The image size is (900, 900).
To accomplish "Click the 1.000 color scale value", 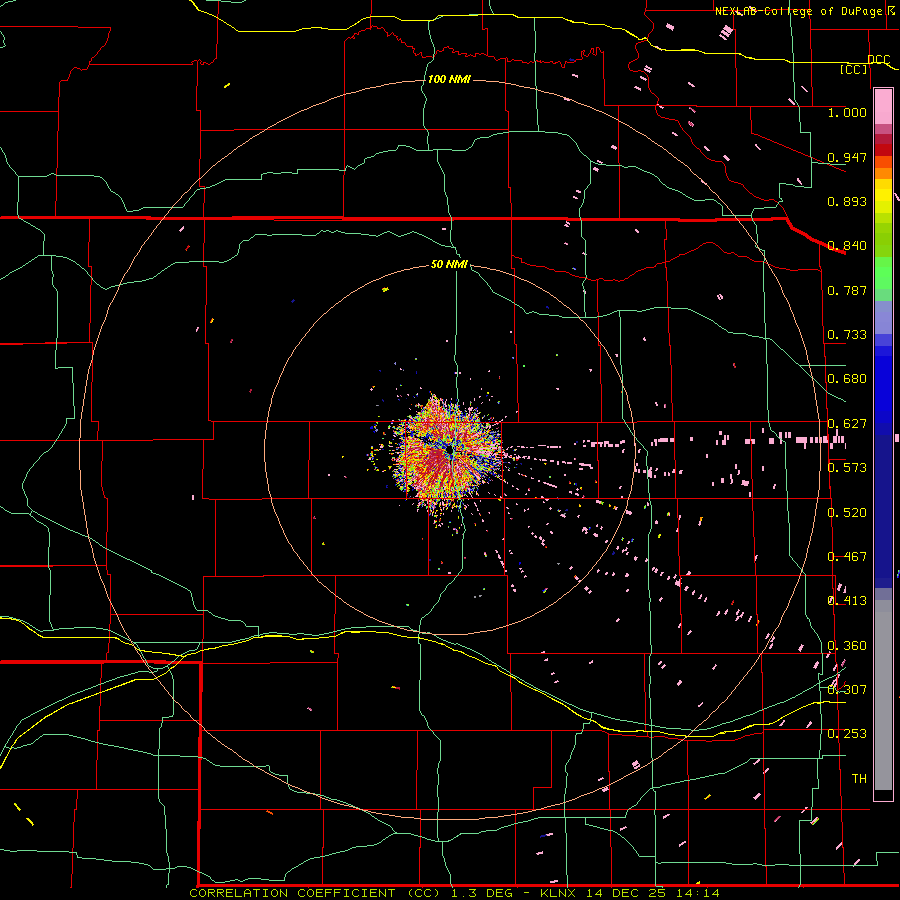I will tap(847, 112).
